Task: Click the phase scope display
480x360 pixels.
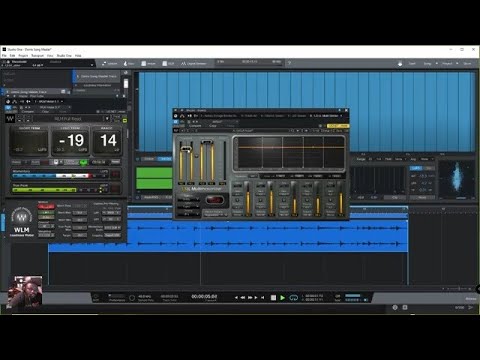Action: [x=457, y=180]
